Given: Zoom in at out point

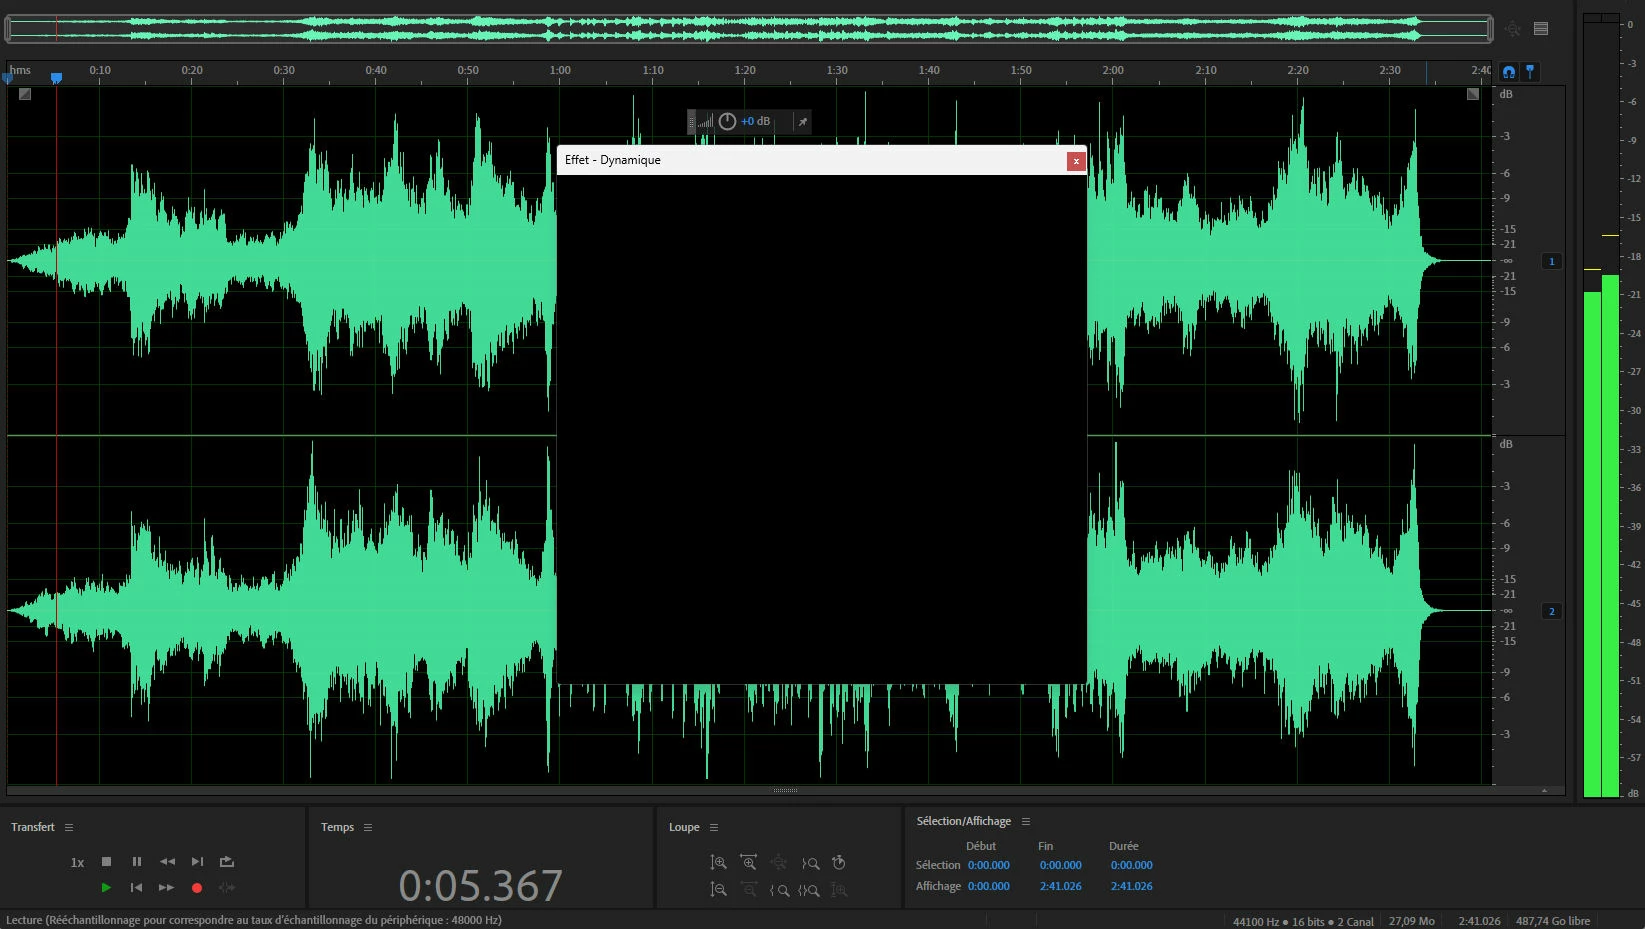Looking at the screenshot, I should 779,889.
